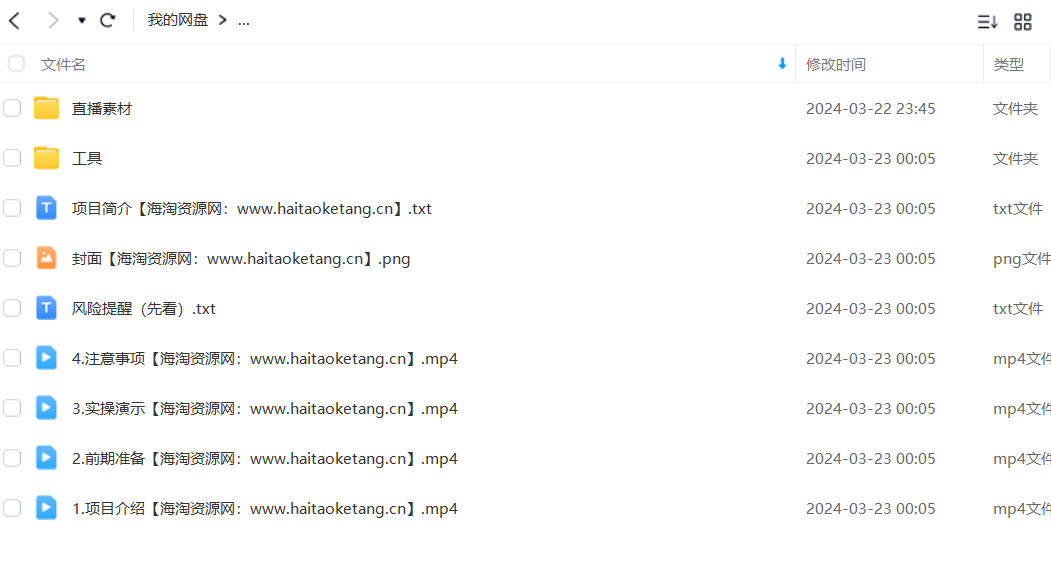Click the 2.前期准备 video file icon
This screenshot has width=1051, height=585.
[x=46, y=458]
